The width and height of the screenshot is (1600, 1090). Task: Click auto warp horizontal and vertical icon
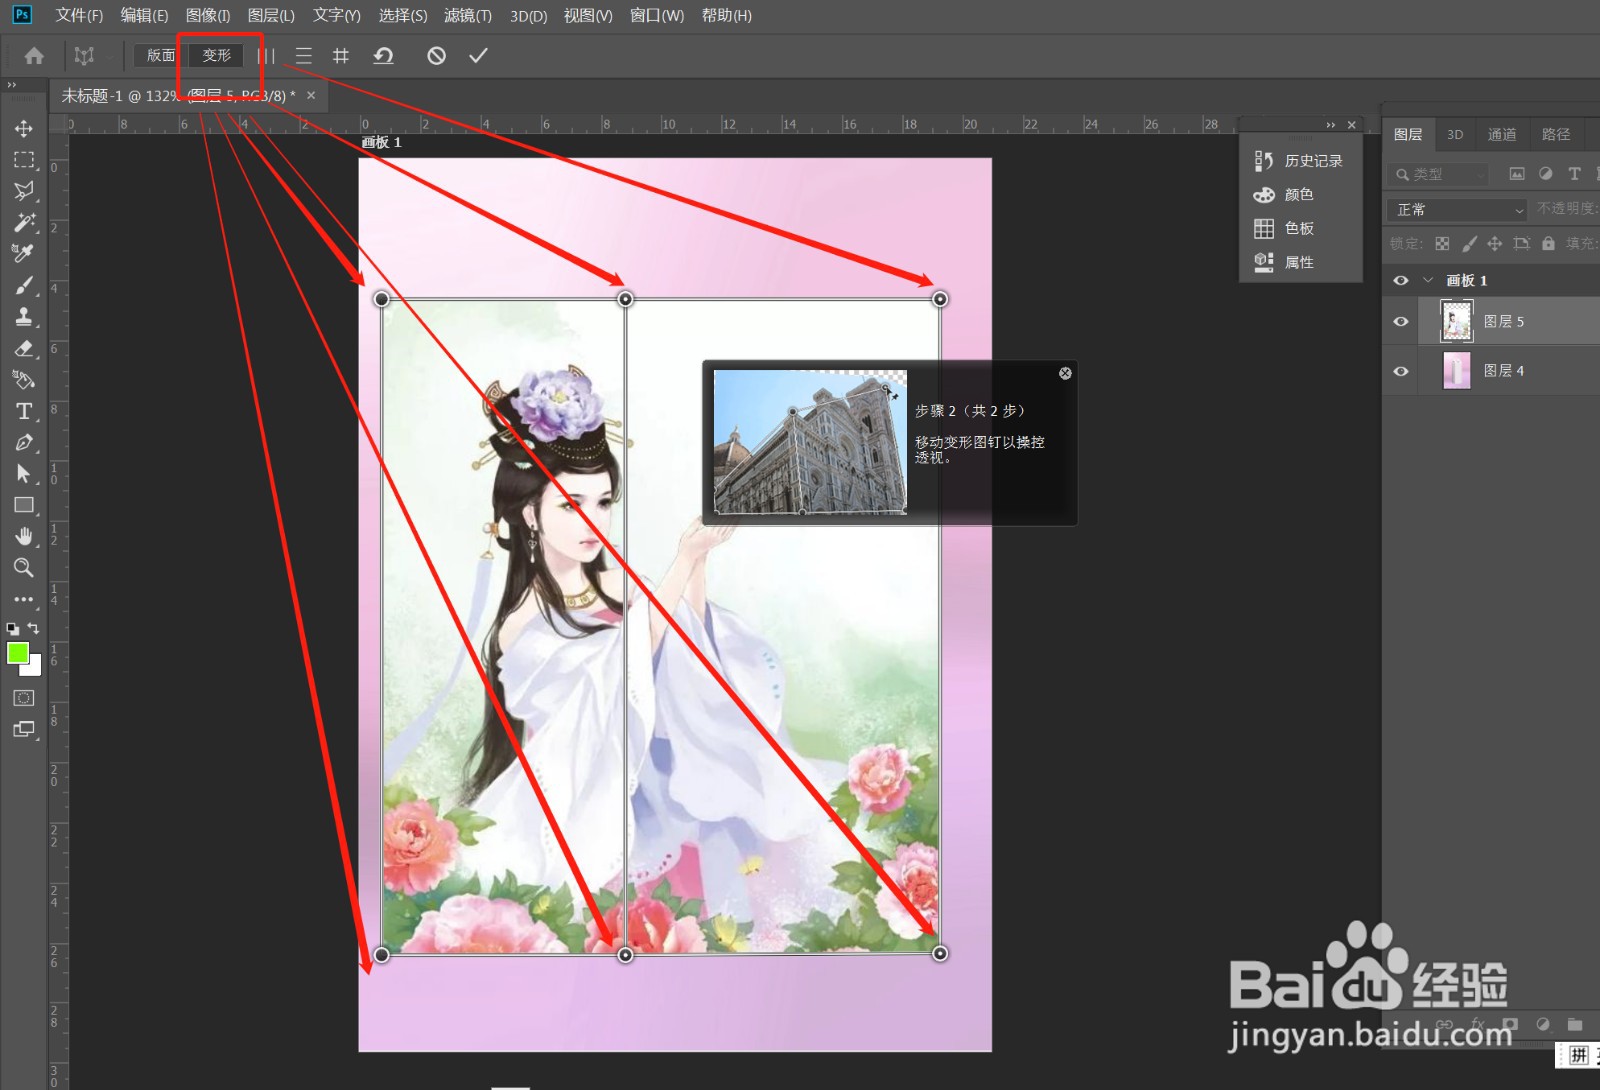click(x=341, y=56)
